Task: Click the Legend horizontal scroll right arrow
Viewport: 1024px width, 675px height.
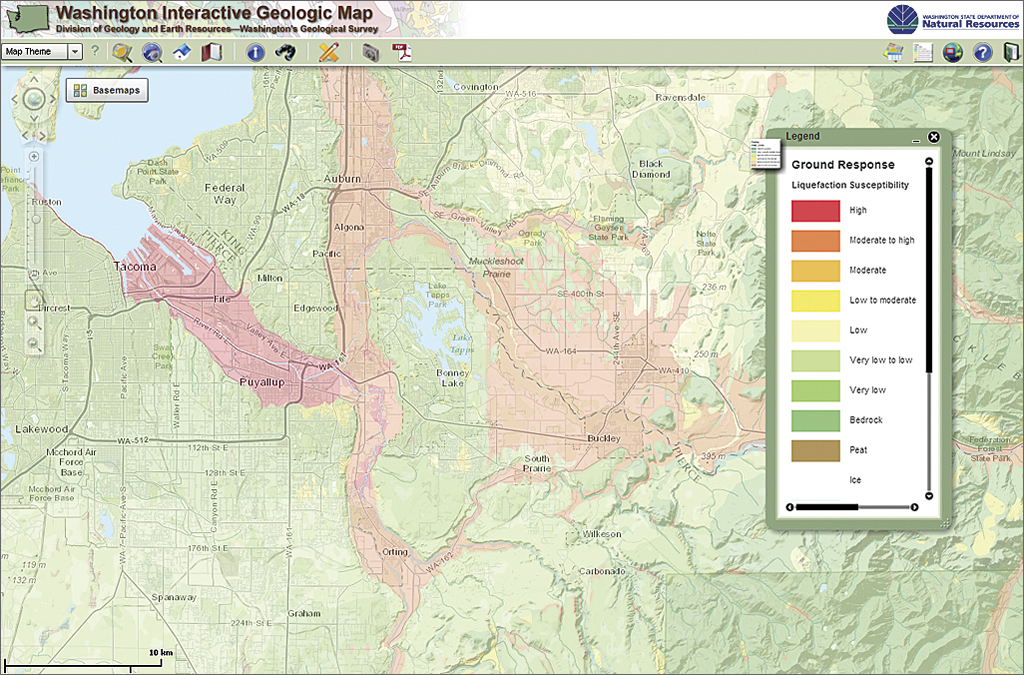Action: [914, 507]
